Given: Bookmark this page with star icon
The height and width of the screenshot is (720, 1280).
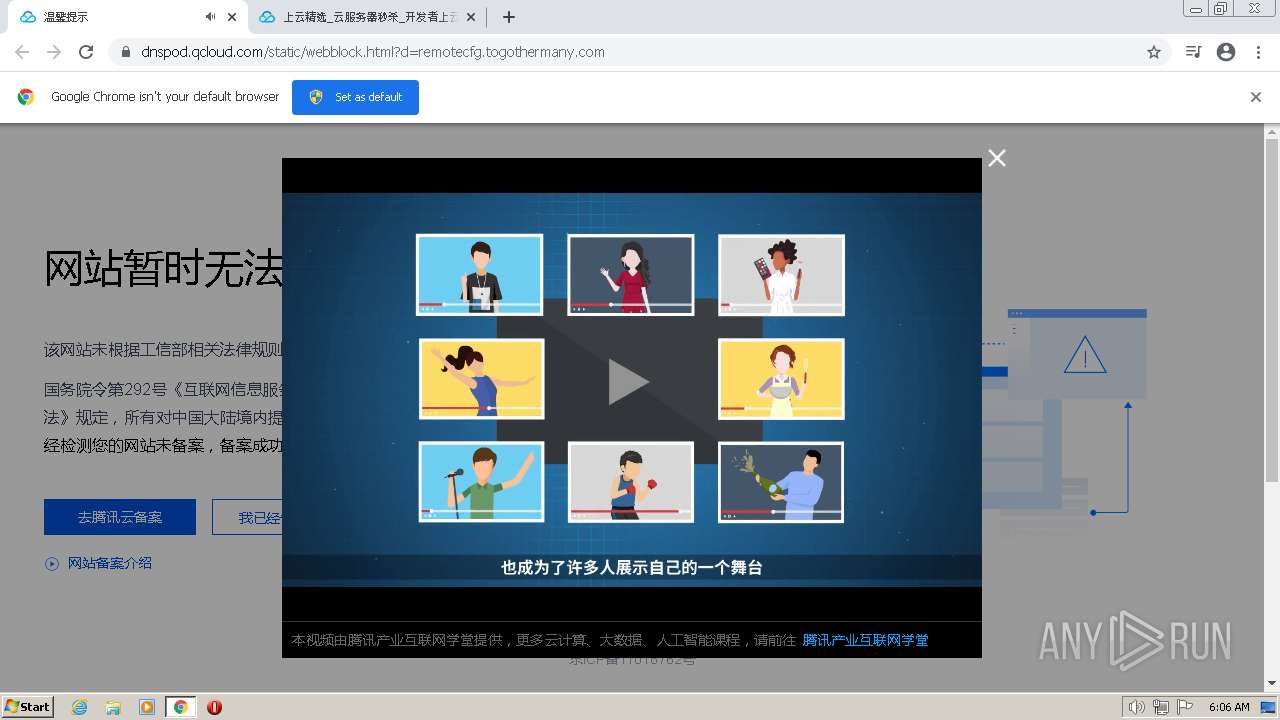Looking at the screenshot, I should 1154,52.
